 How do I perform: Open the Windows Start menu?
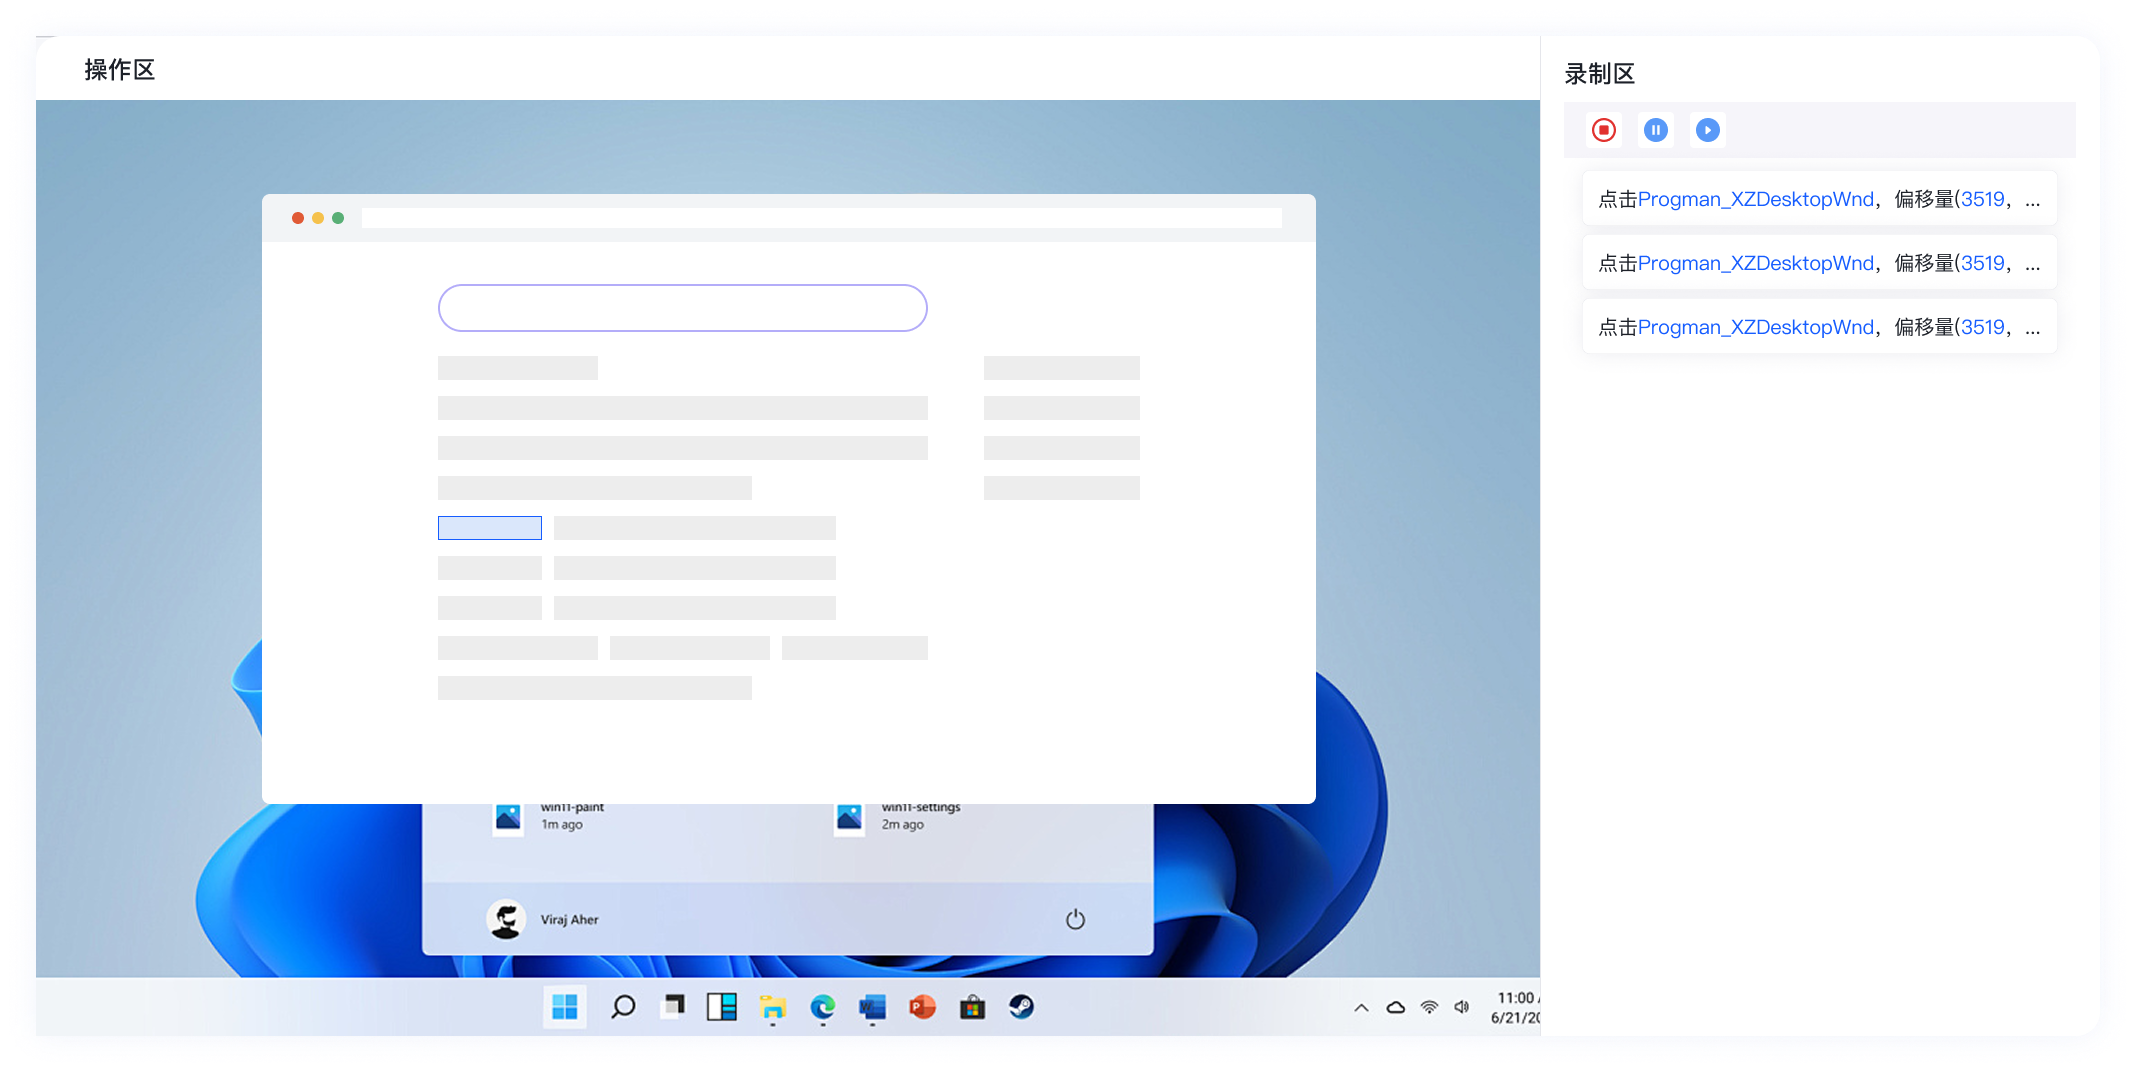(x=565, y=1007)
